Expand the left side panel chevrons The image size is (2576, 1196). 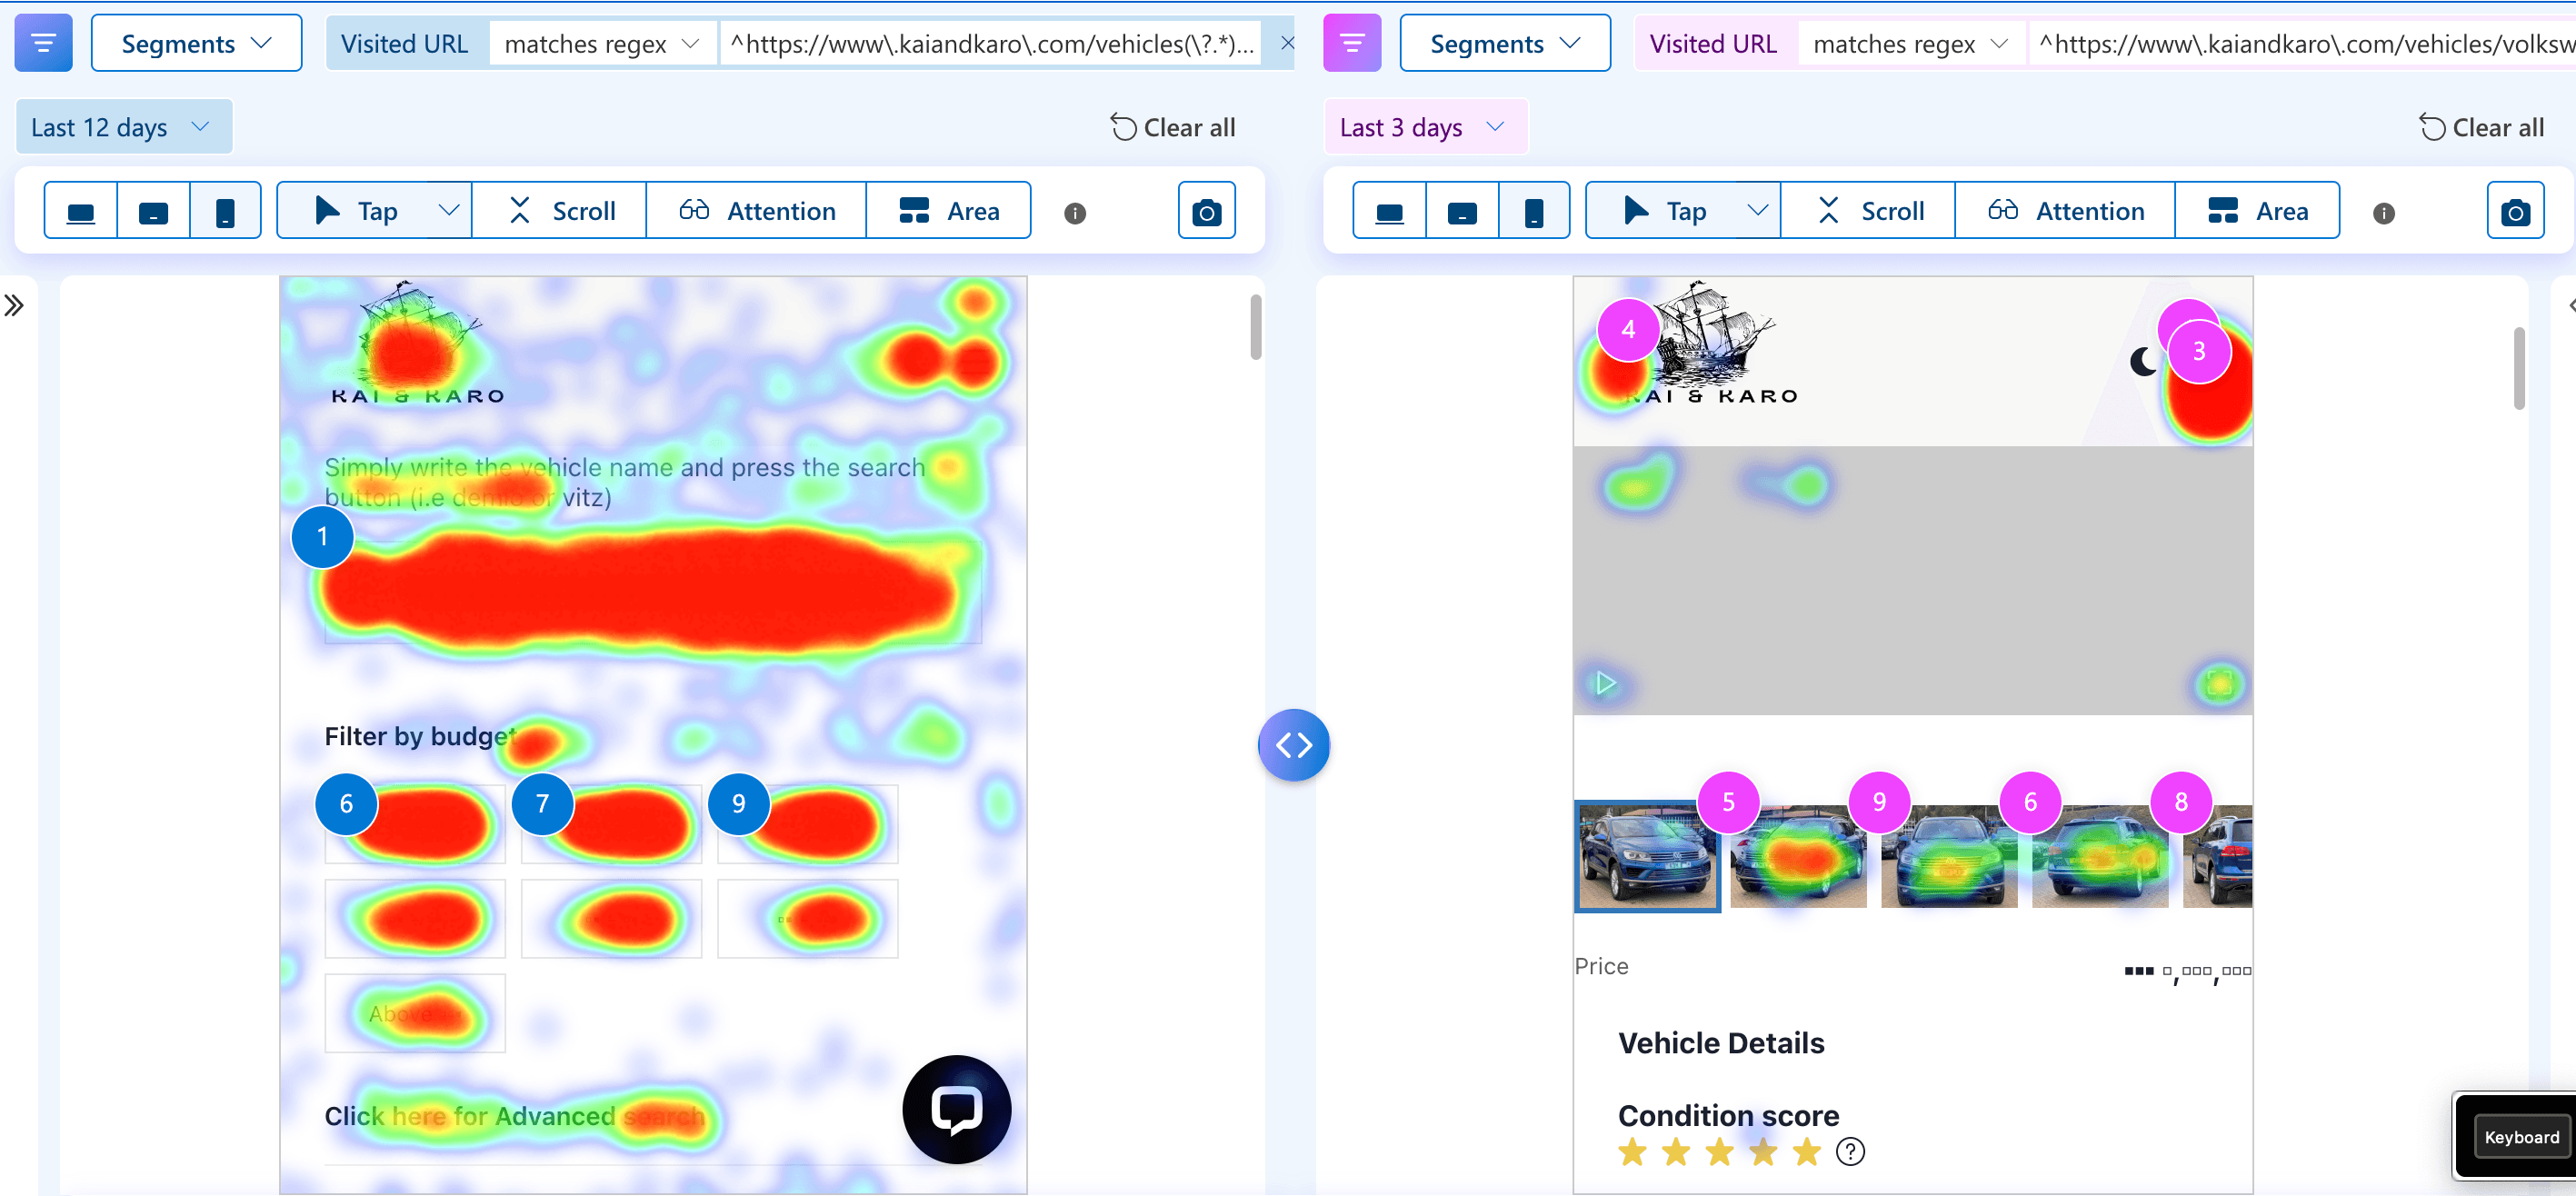[14, 305]
